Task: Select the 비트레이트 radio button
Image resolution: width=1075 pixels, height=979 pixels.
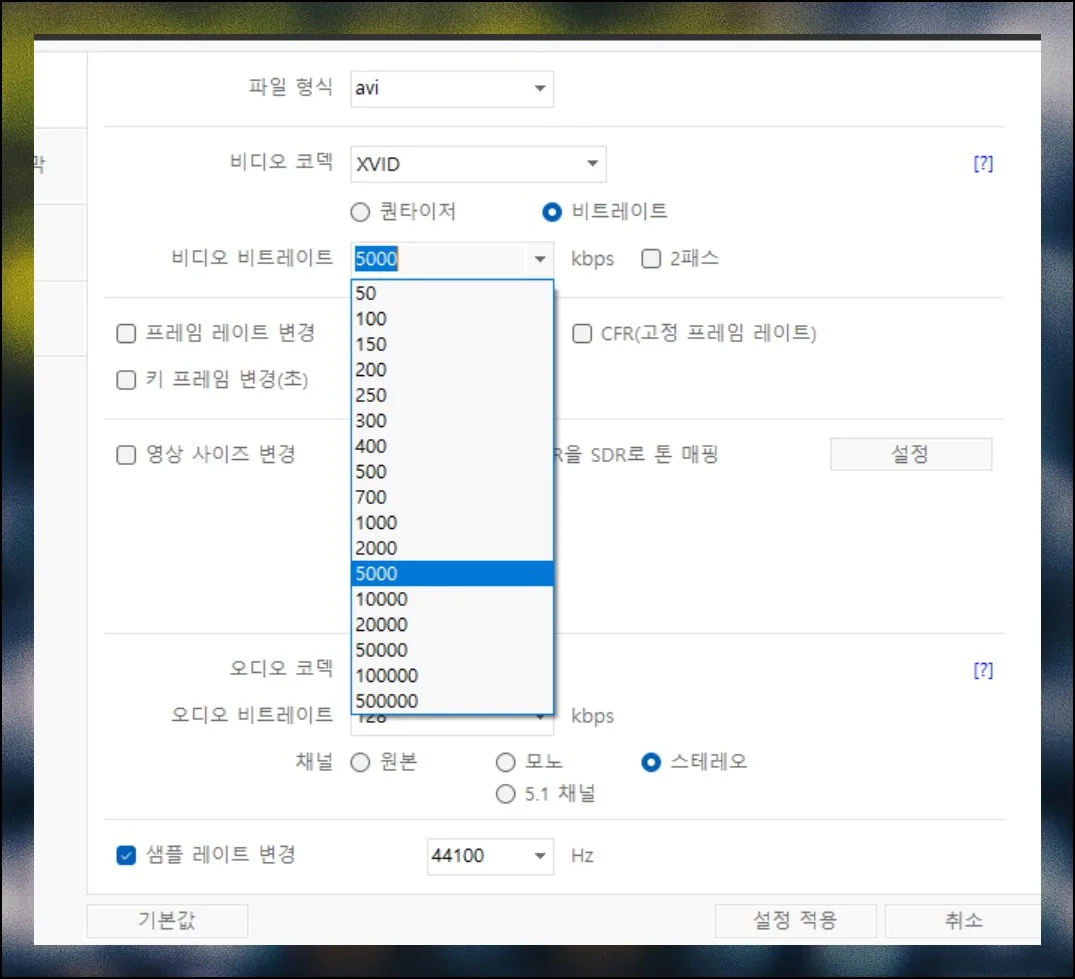Action: 551,212
